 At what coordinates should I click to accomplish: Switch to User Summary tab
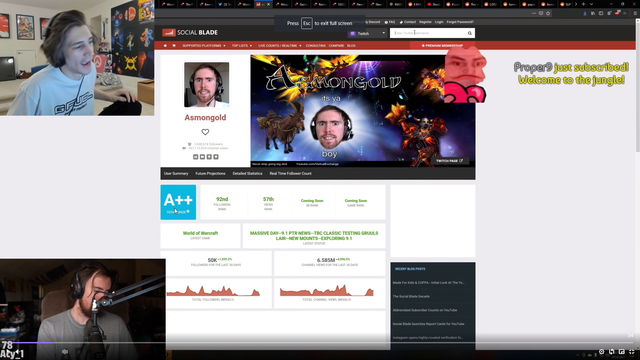(176, 173)
